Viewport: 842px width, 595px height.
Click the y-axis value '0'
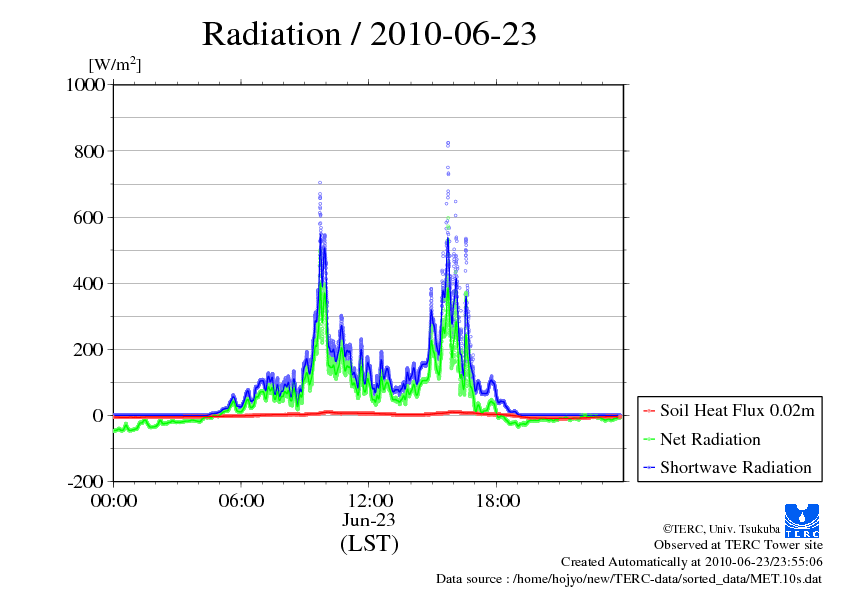coord(98,416)
